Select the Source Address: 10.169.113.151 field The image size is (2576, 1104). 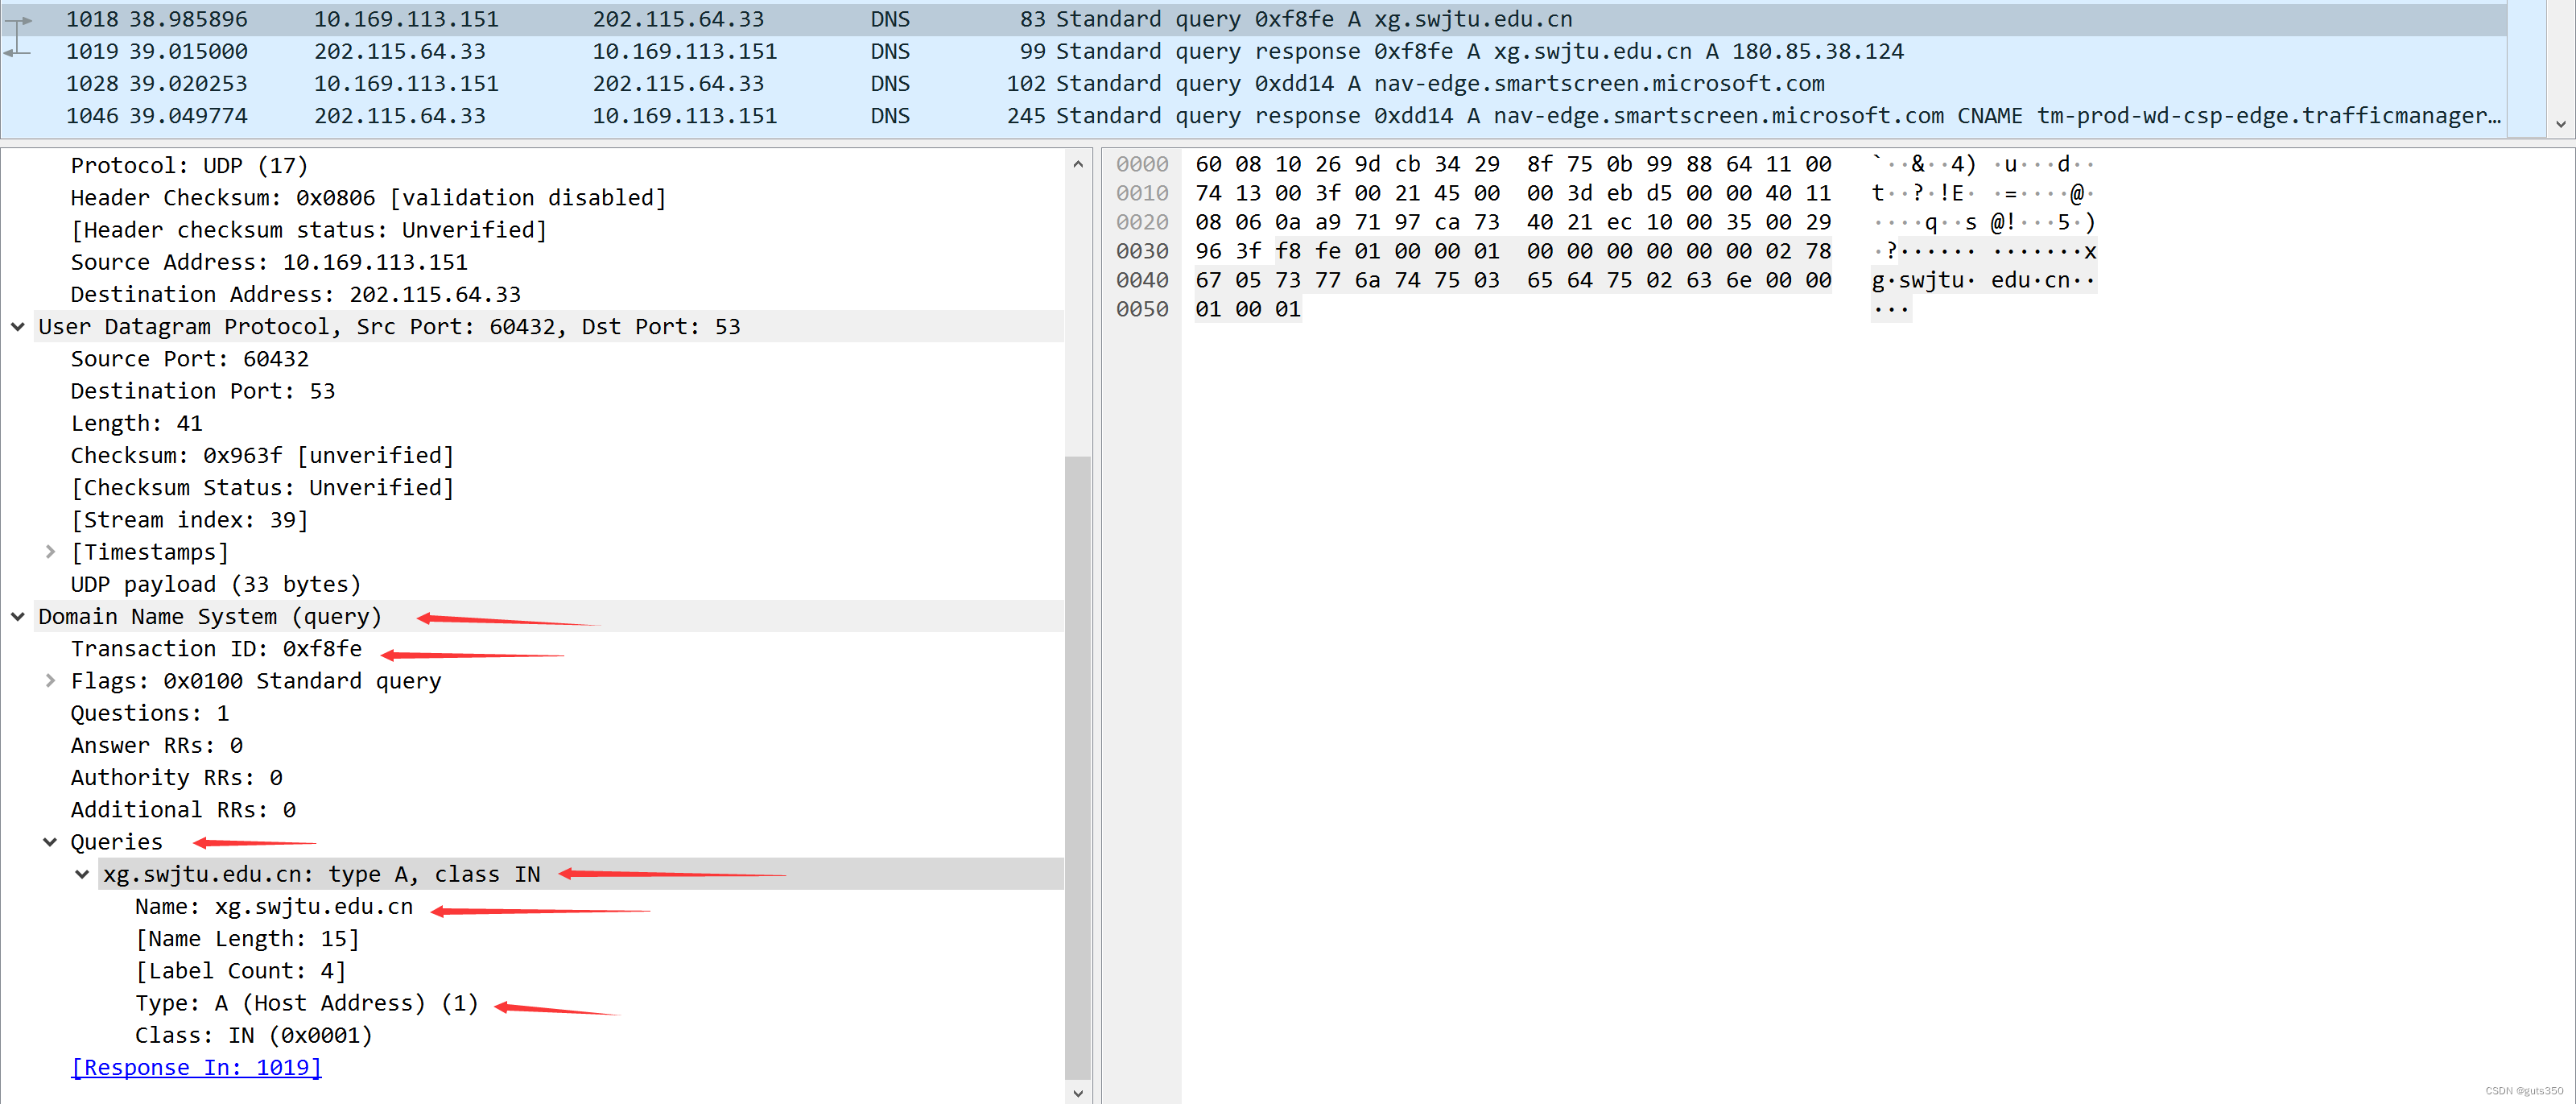269,262
